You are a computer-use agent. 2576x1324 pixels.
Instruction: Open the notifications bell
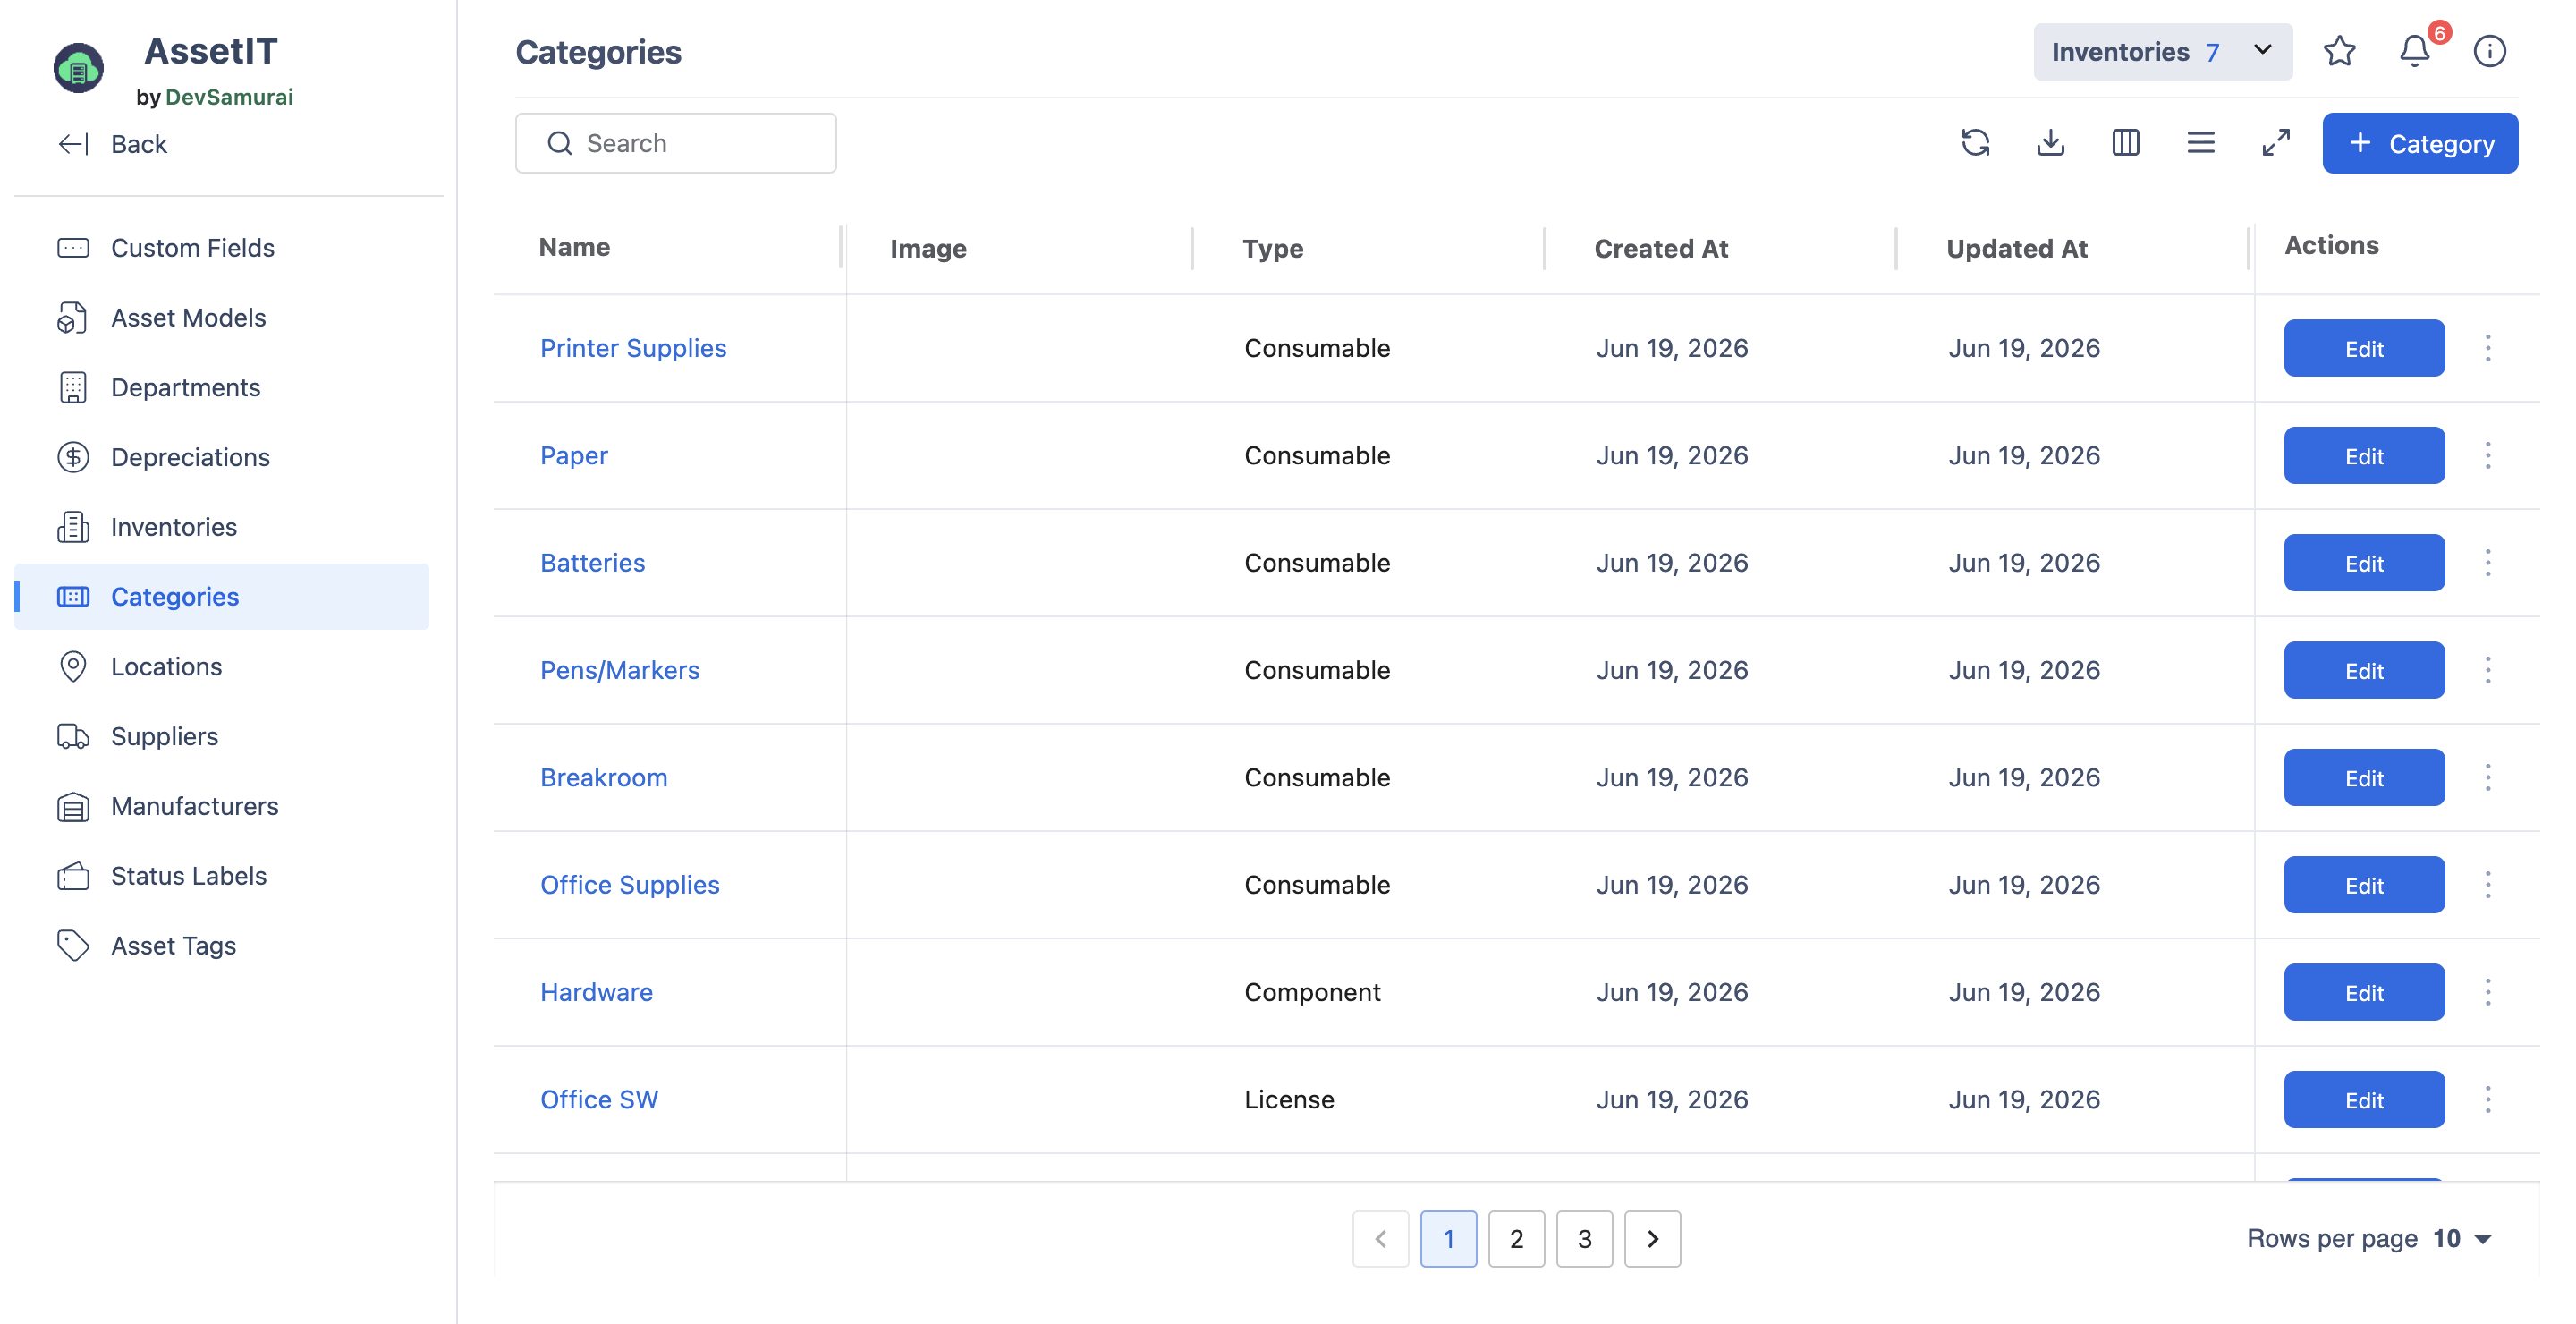(2414, 51)
